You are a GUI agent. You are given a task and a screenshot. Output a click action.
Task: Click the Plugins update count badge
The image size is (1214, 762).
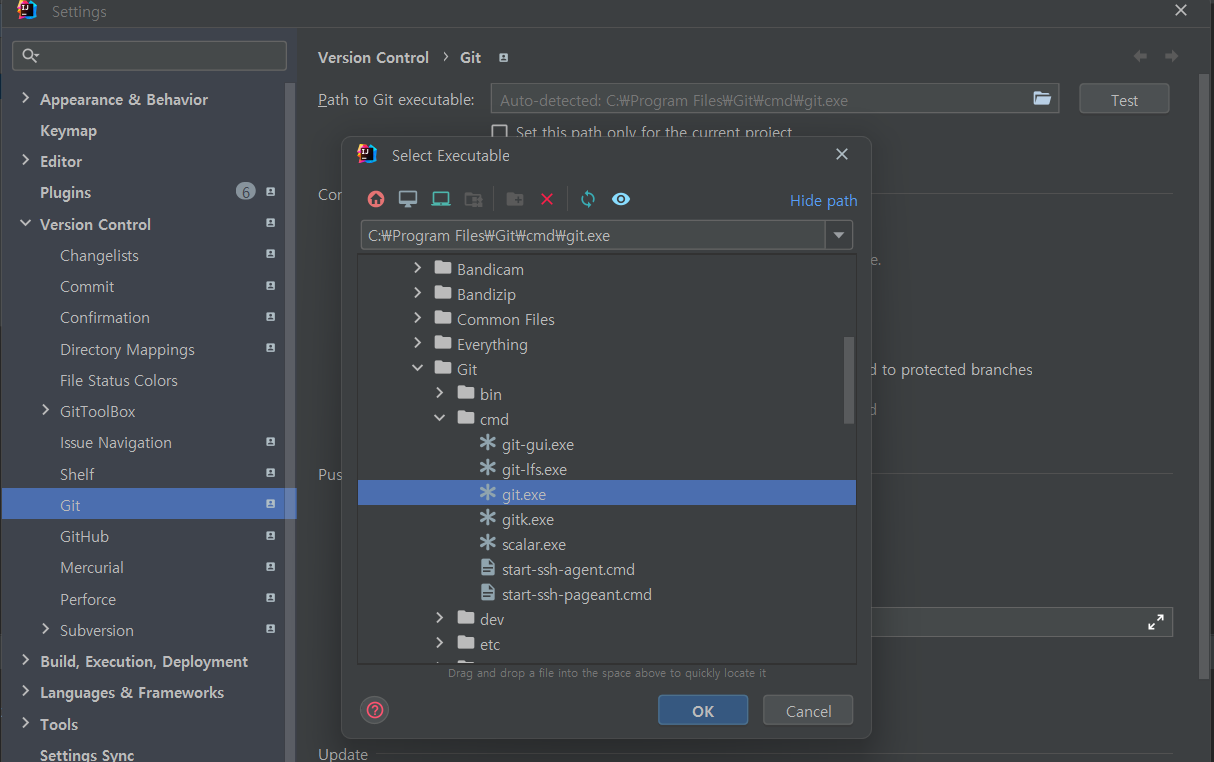(246, 192)
